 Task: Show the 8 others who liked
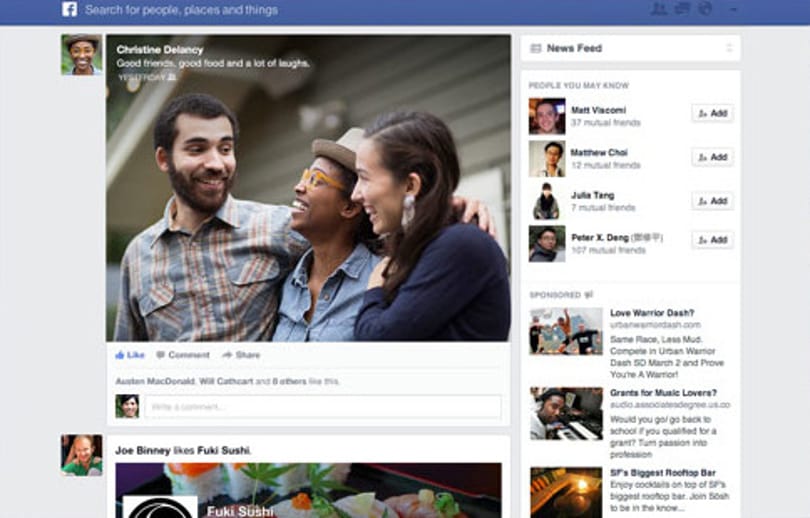coord(289,381)
